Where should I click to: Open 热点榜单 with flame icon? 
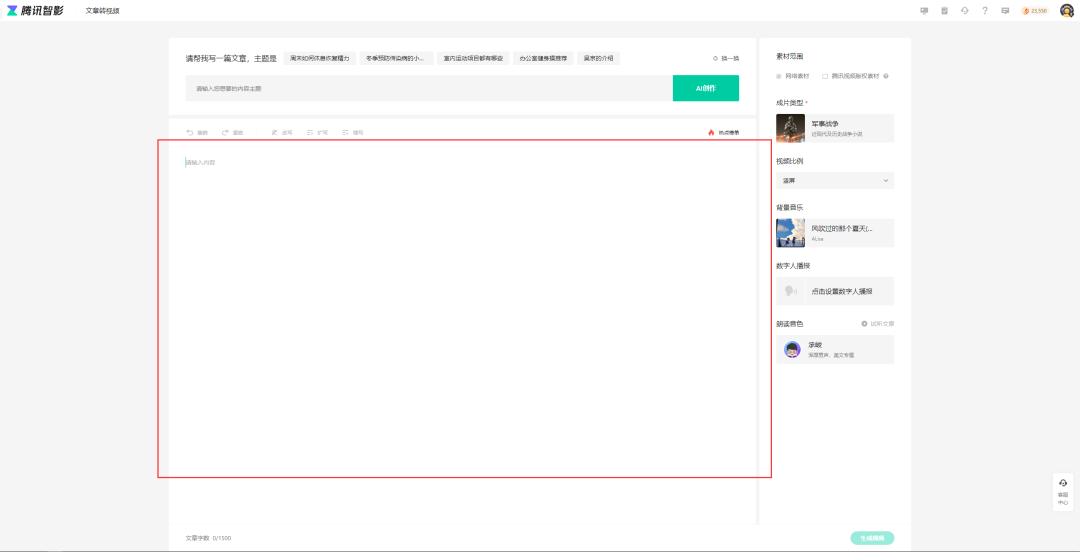click(723, 132)
